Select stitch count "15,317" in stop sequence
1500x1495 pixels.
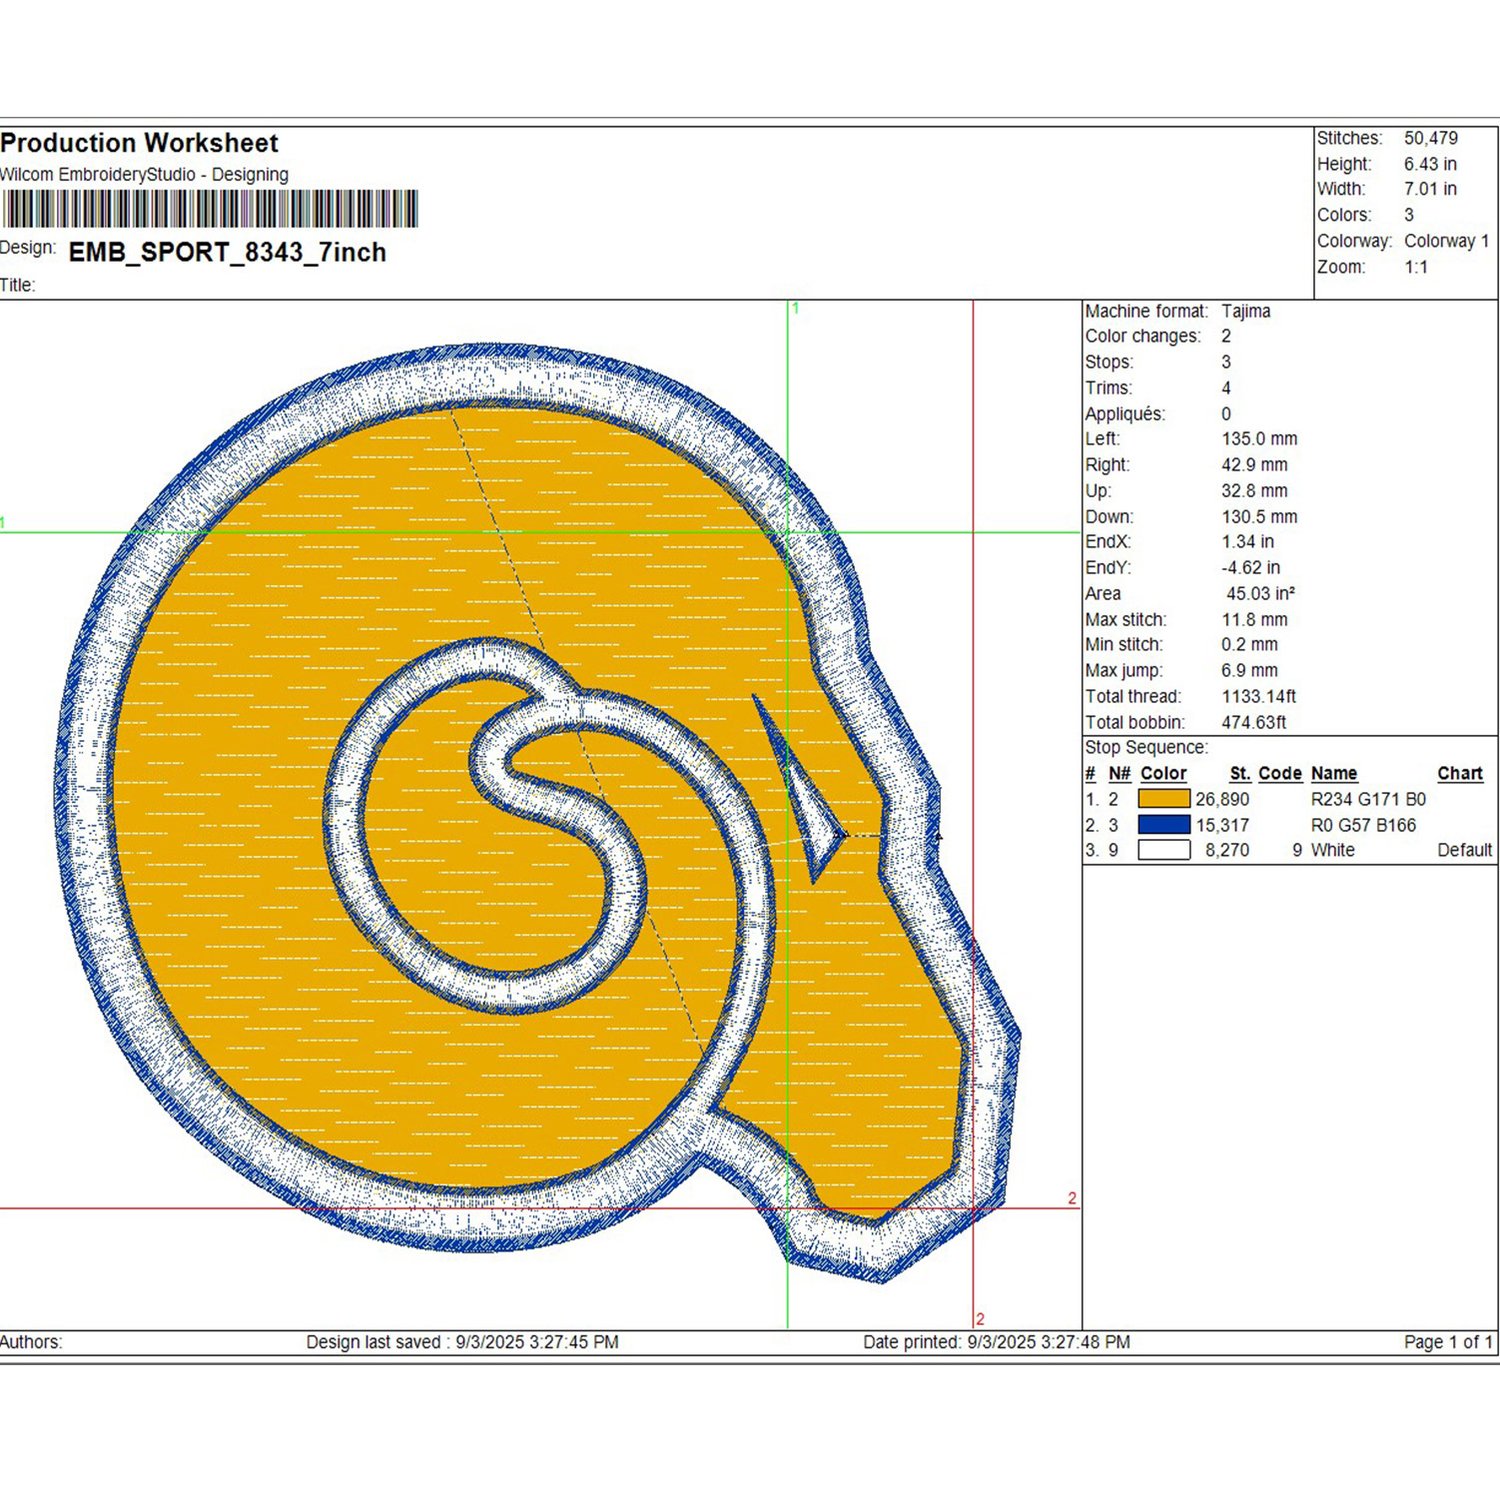pyautogui.click(x=1222, y=826)
